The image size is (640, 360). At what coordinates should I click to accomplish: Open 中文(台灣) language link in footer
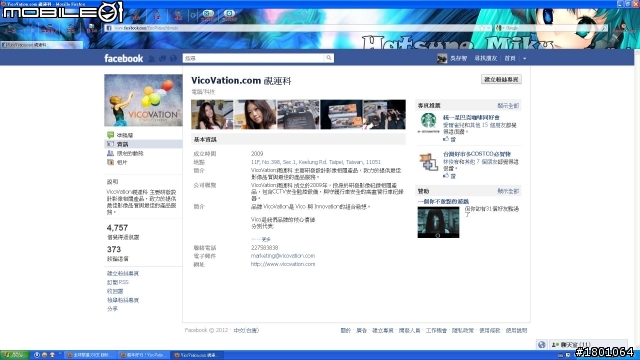[x=246, y=330]
